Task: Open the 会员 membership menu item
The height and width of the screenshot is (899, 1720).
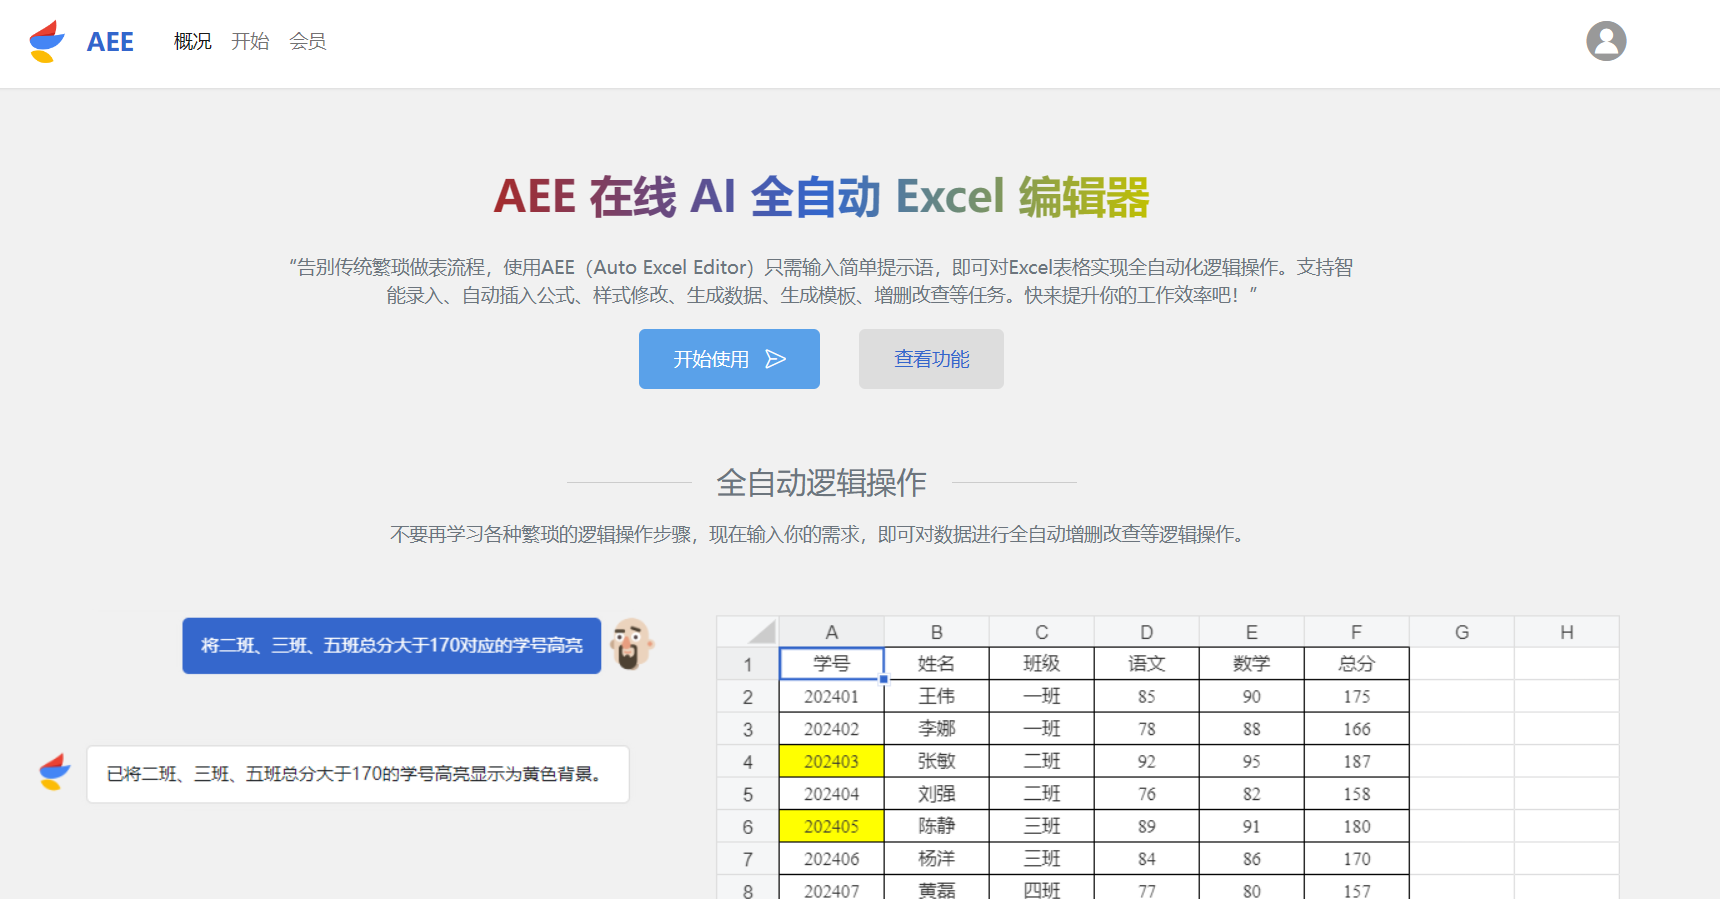Action: point(307,41)
